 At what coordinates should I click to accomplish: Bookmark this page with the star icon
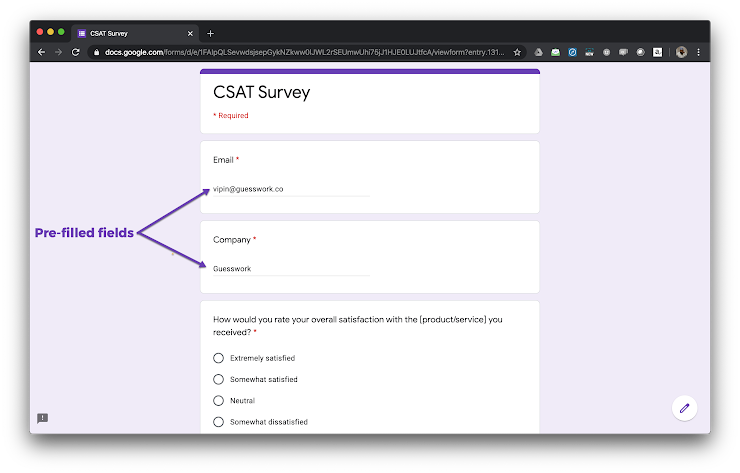tap(517, 52)
